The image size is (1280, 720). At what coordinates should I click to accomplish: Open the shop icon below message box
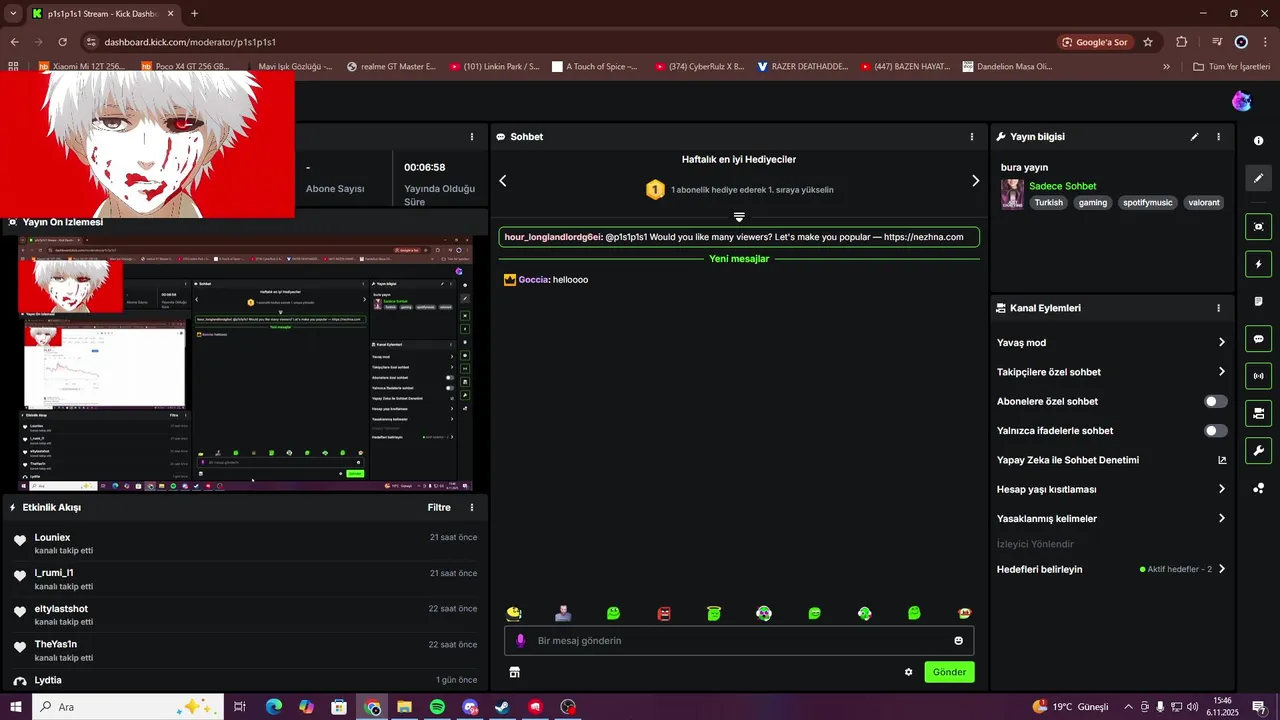(515, 672)
